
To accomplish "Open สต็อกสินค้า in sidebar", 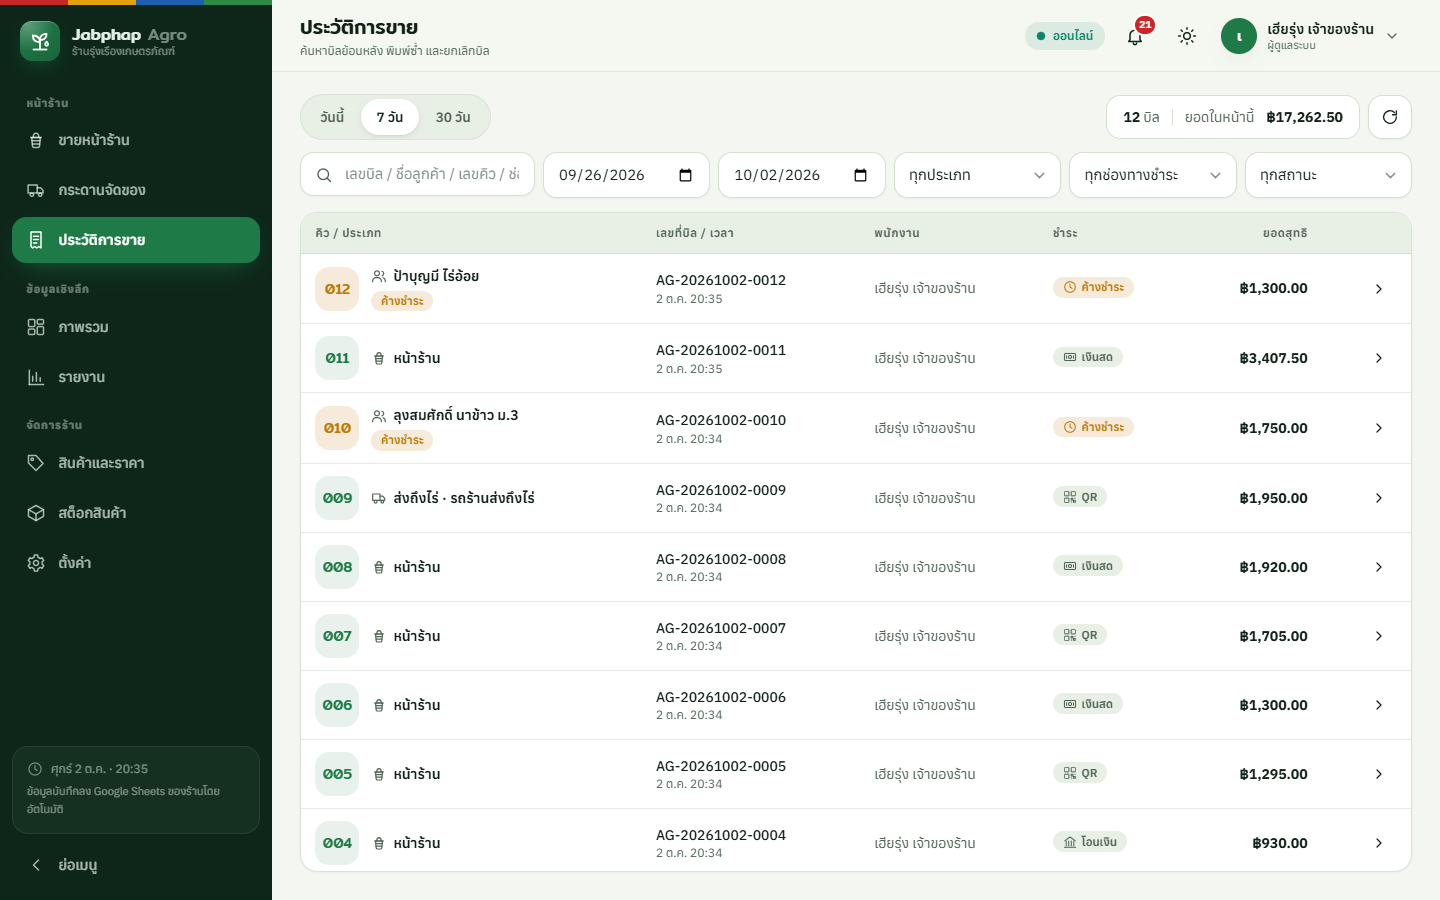I will [x=136, y=513].
